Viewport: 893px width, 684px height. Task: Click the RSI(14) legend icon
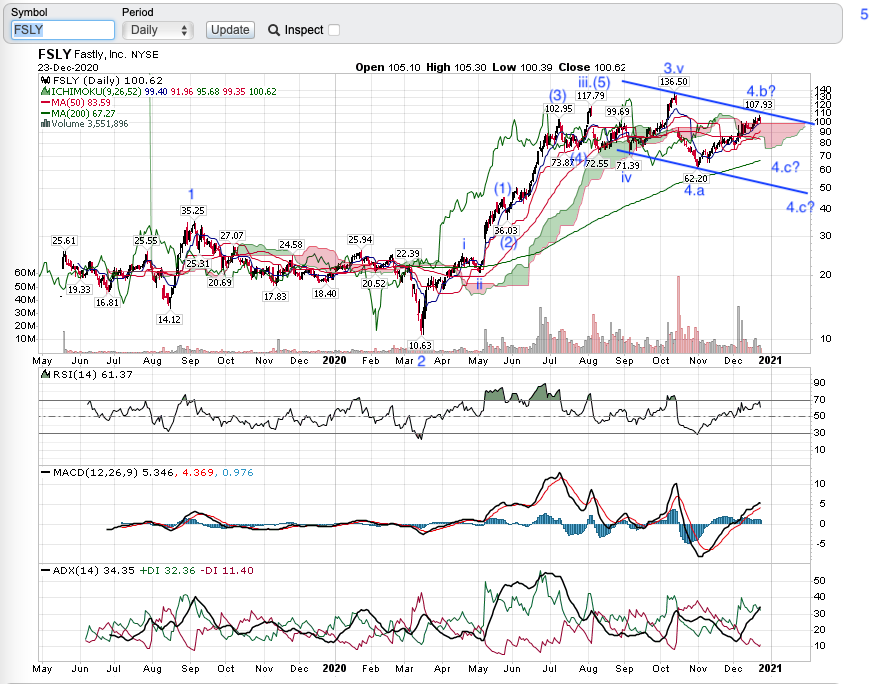tap(44, 374)
